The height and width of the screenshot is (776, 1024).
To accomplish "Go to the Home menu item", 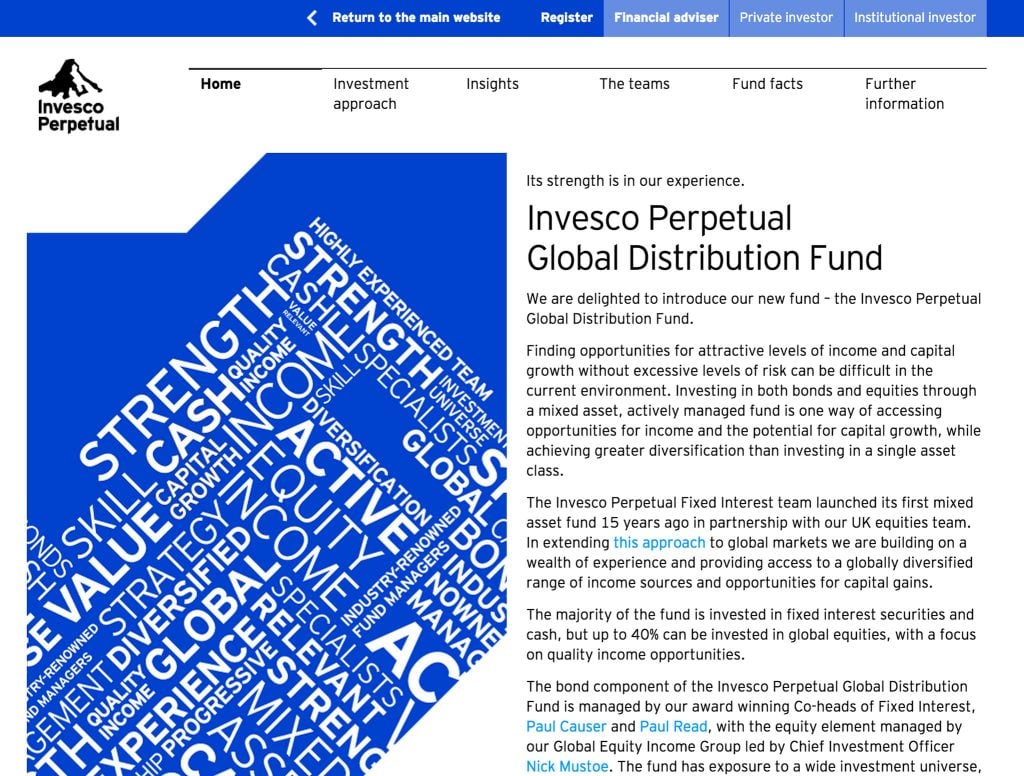I will pos(220,84).
